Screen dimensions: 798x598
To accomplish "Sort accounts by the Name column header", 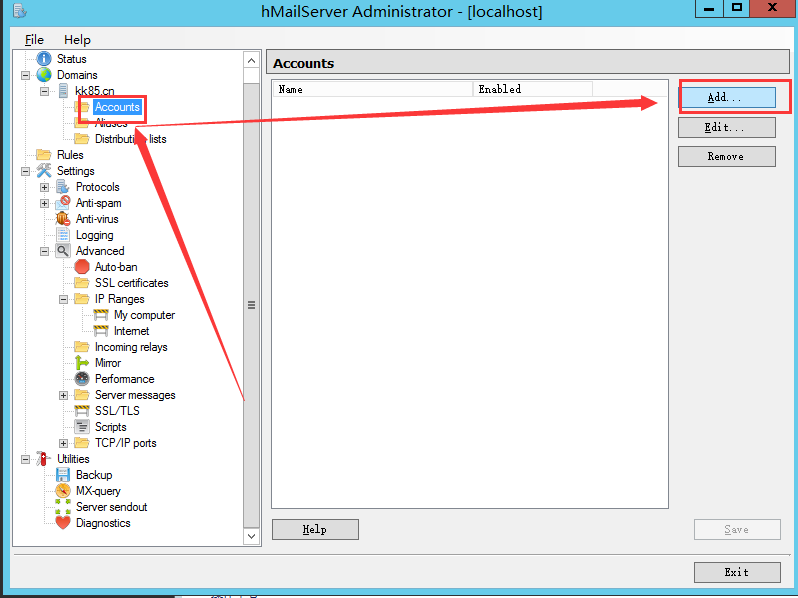I will pos(373,89).
